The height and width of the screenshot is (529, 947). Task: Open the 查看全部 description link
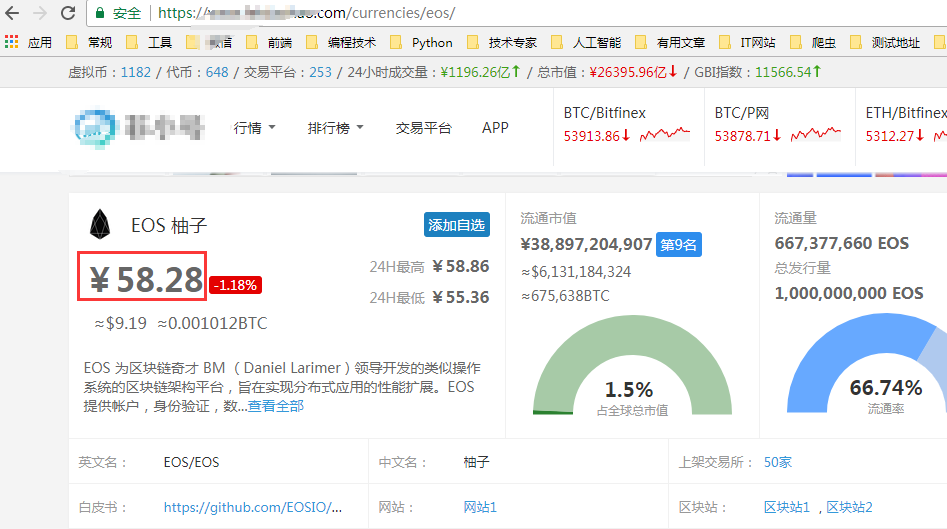coord(275,406)
